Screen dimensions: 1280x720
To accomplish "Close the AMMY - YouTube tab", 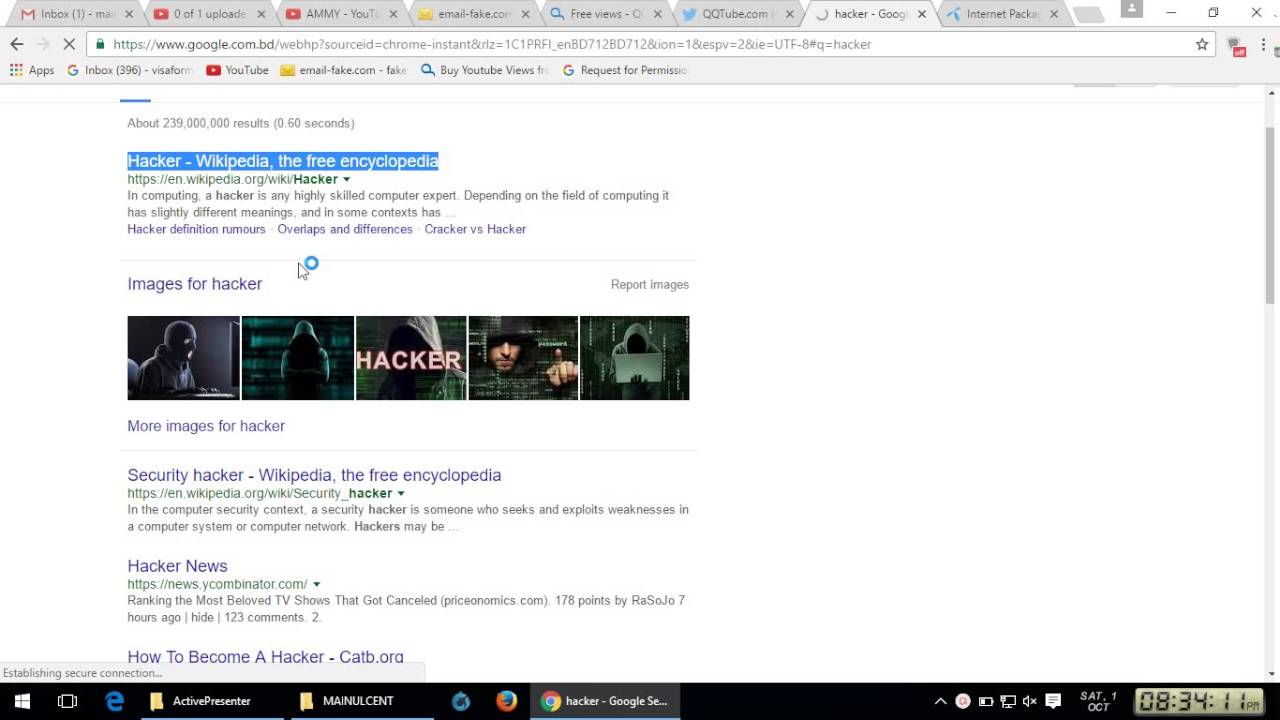I will coord(393,14).
